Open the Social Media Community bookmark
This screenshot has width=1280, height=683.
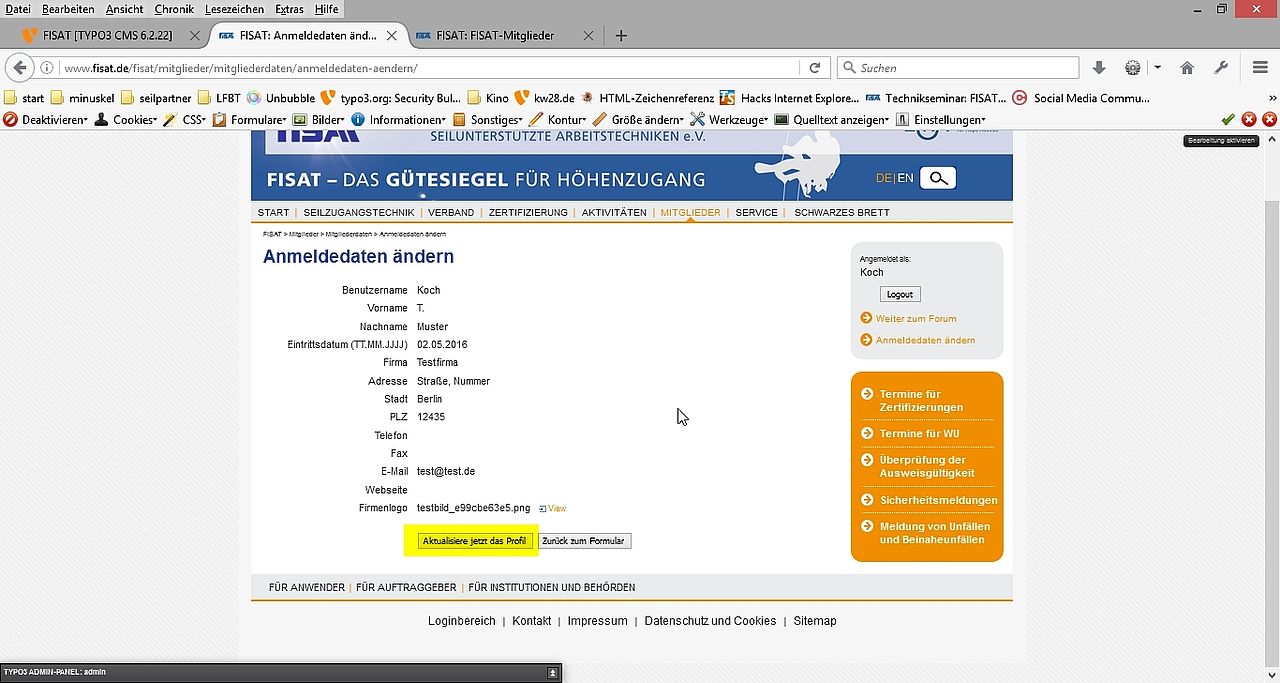[x=1081, y=98]
